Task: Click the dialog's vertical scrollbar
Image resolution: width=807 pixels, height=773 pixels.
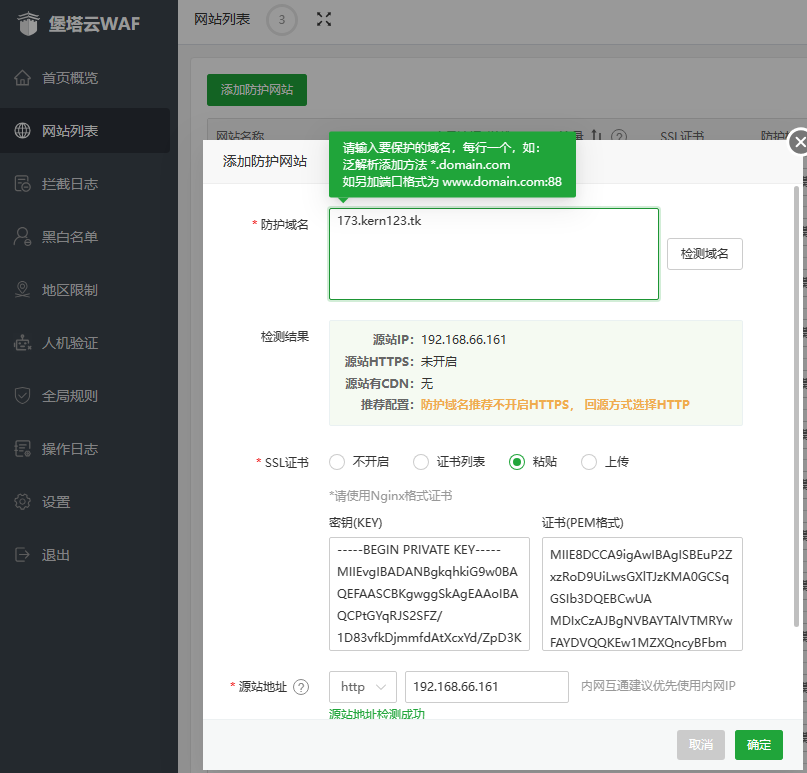Action: coord(796,407)
